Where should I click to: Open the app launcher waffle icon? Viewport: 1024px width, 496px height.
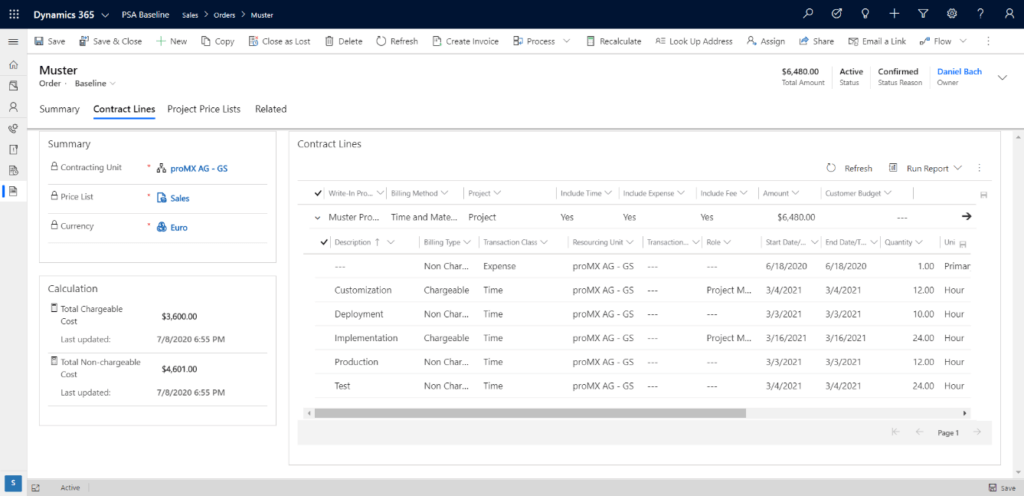[x=14, y=14]
